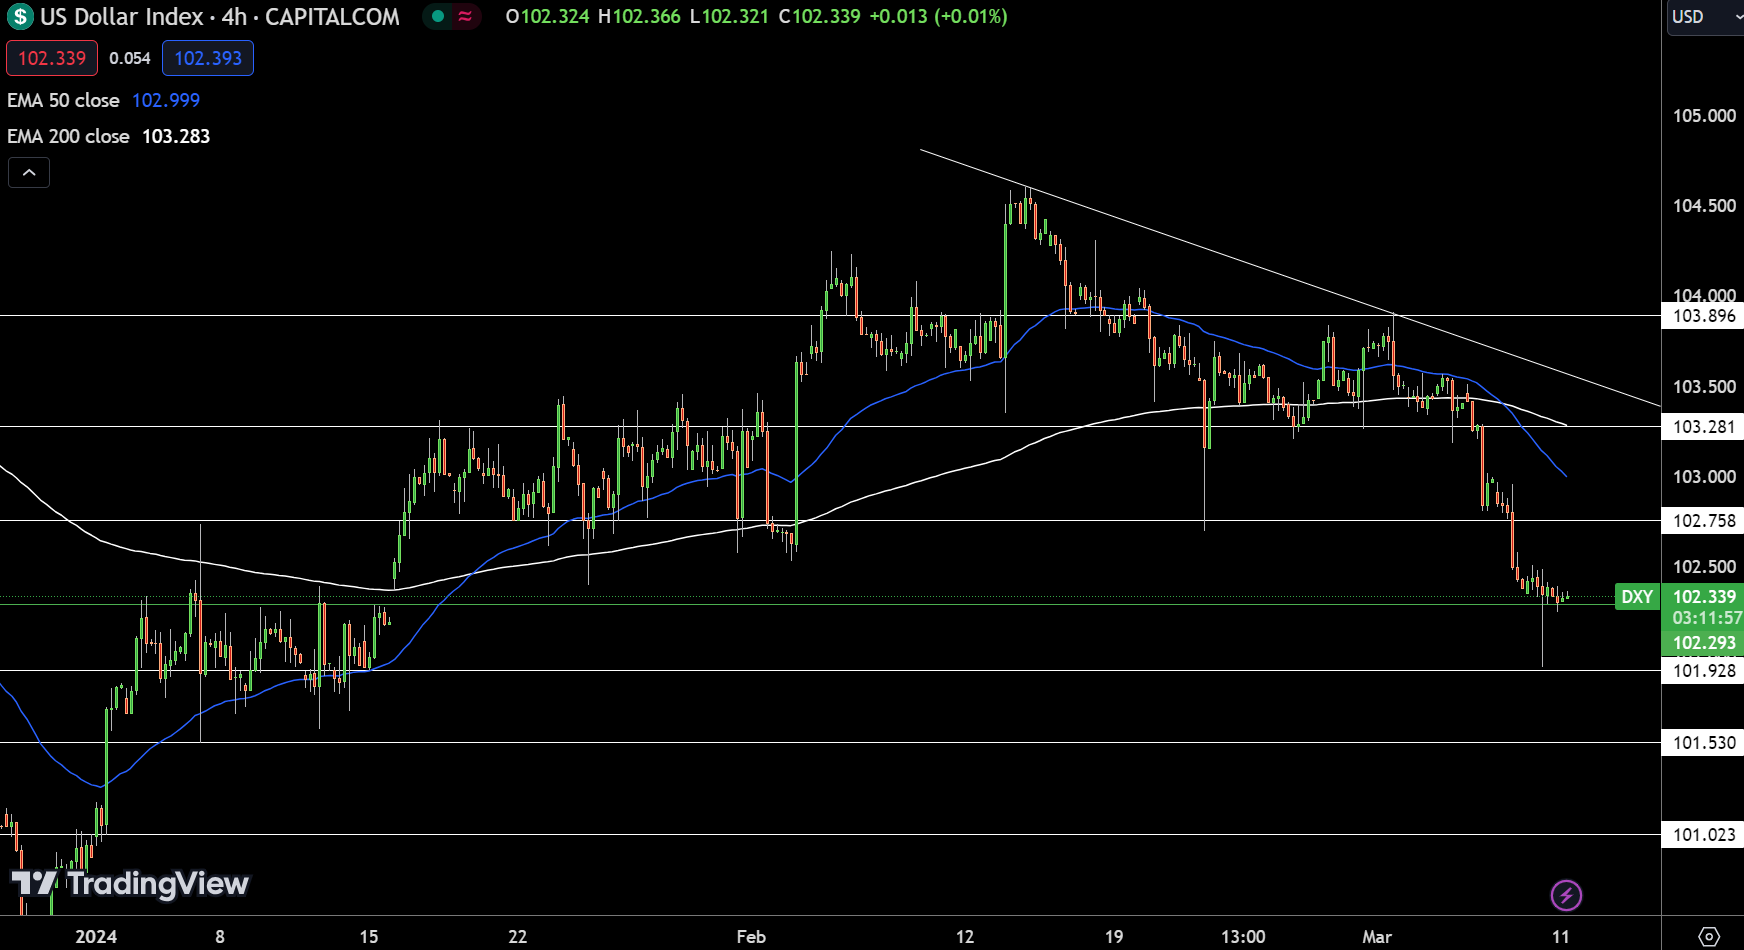Click the US Dollar Index symbol logo icon
The height and width of the screenshot is (950, 1744).
pos(20,17)
